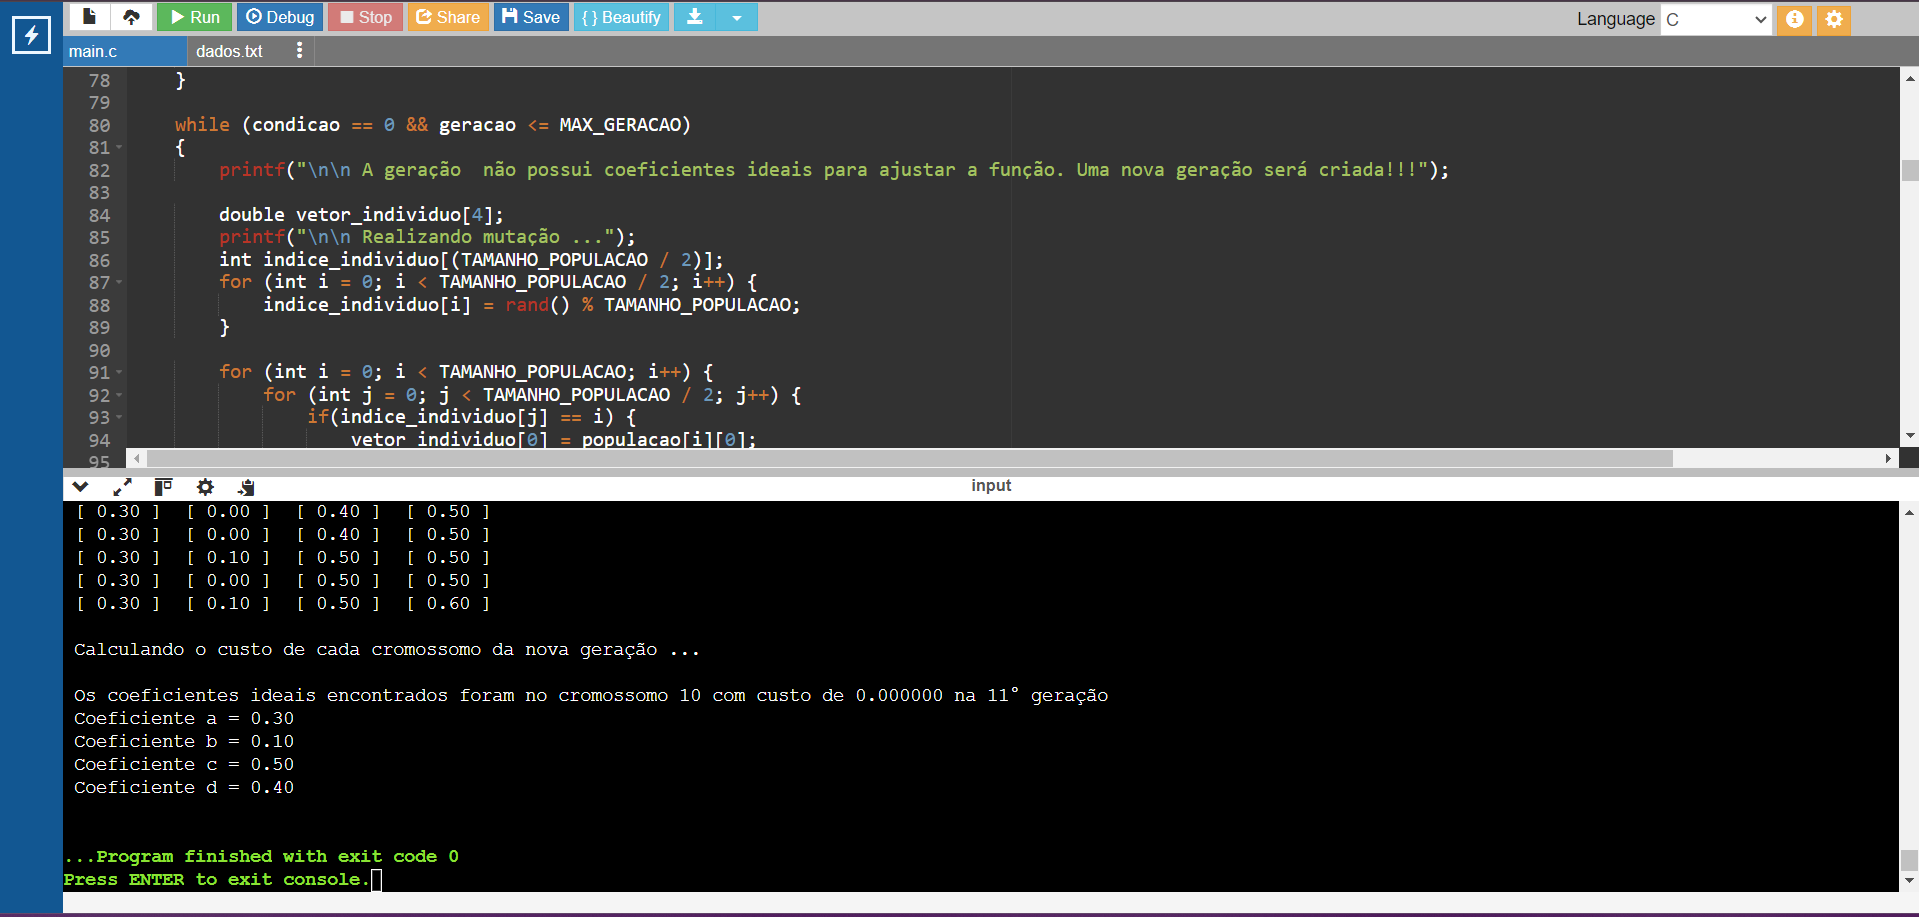This screenshot has width=1919, height=917.
Task: Open the console settings gear
Action: (x=205, y=487)
